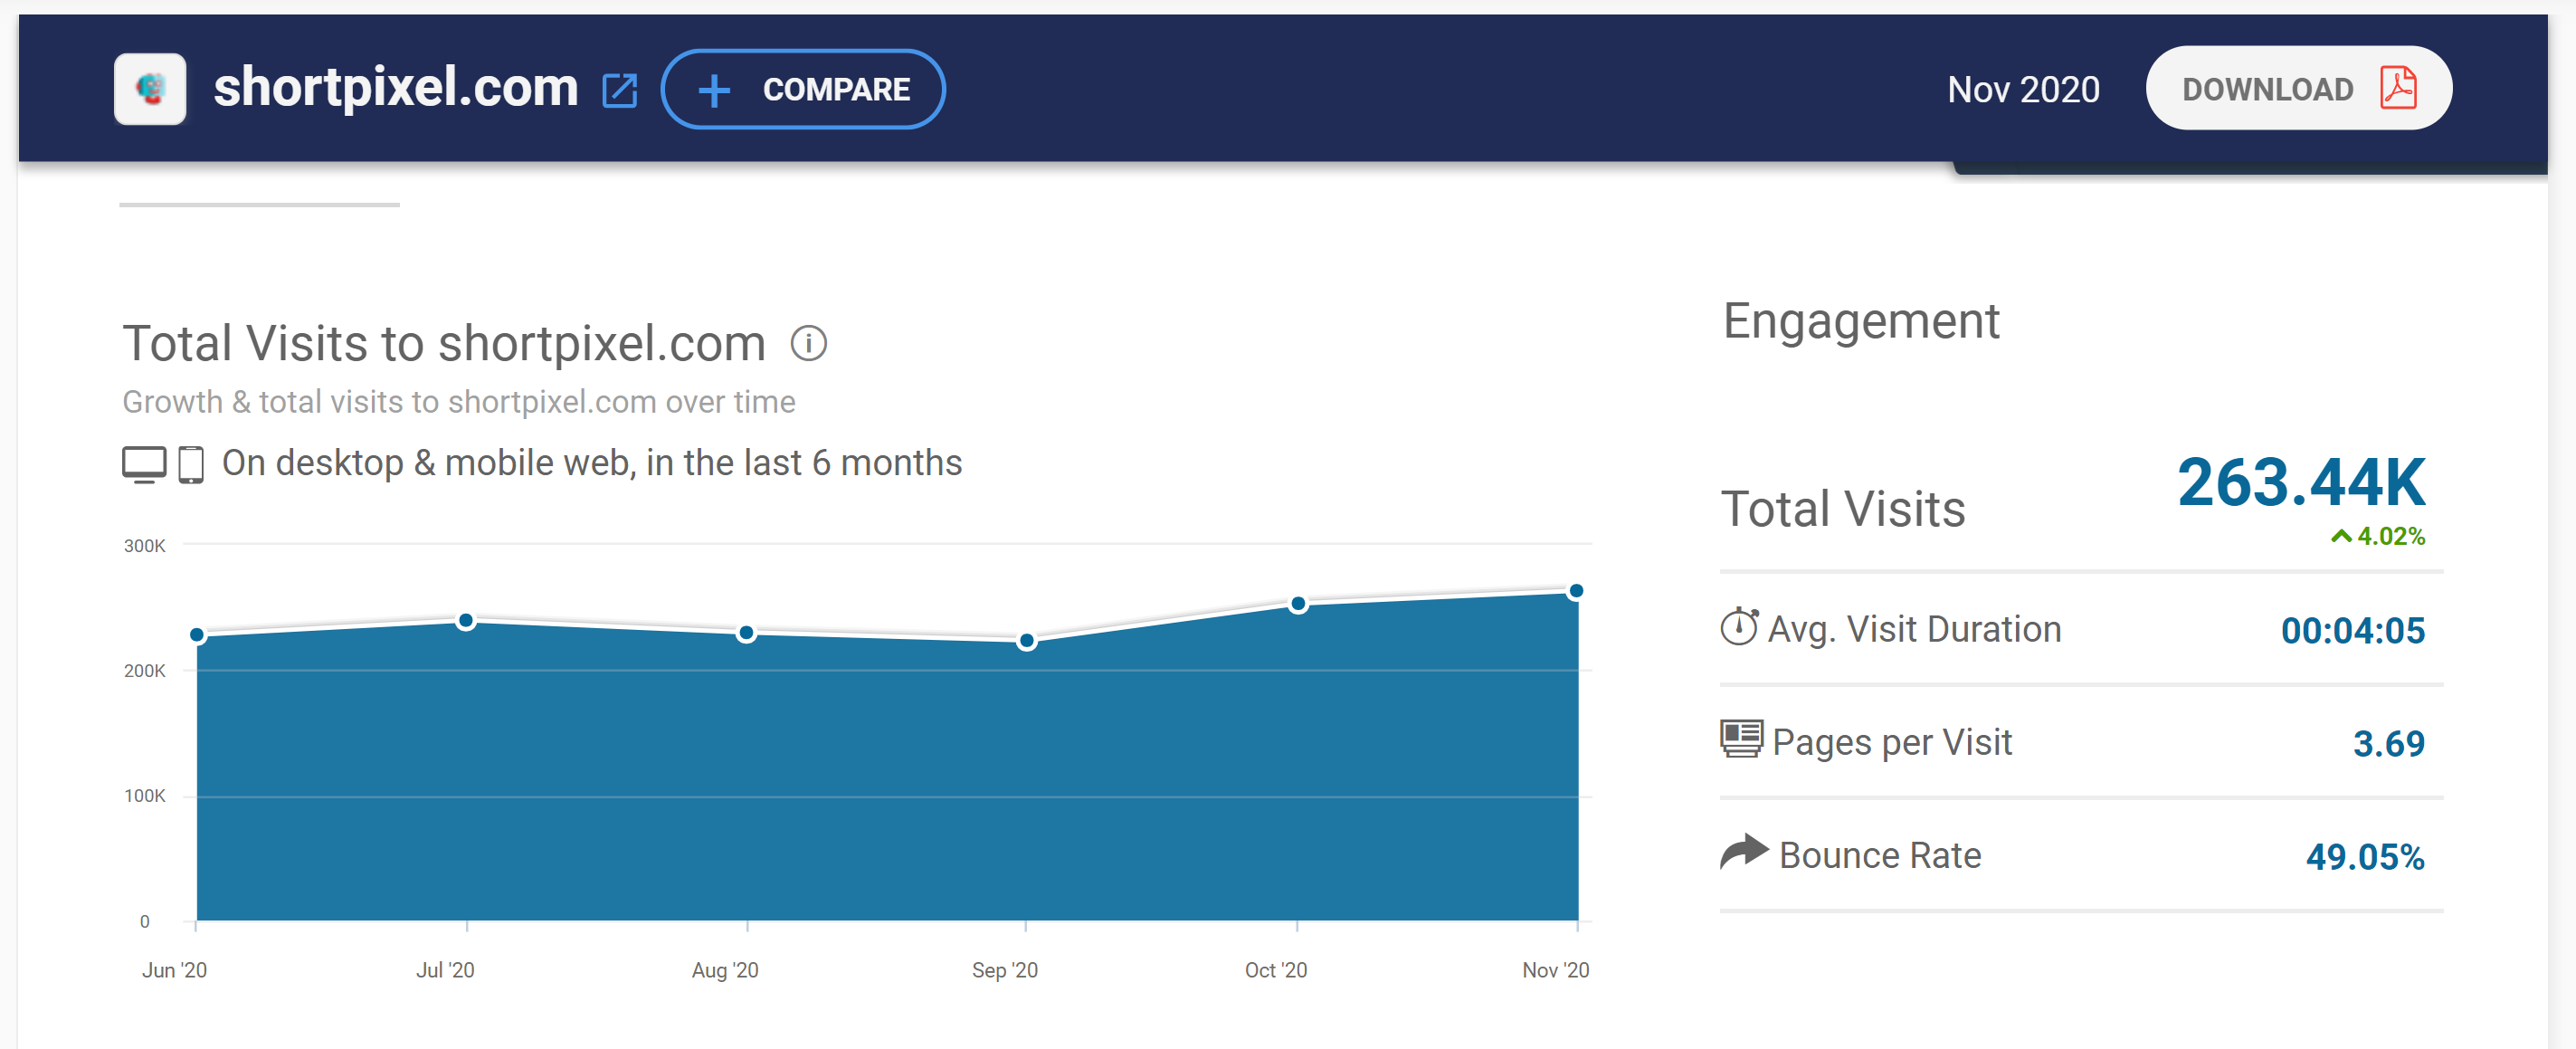Click the 300K y-axis label
Screen dimensions: 2576x1049
point(144,546)
